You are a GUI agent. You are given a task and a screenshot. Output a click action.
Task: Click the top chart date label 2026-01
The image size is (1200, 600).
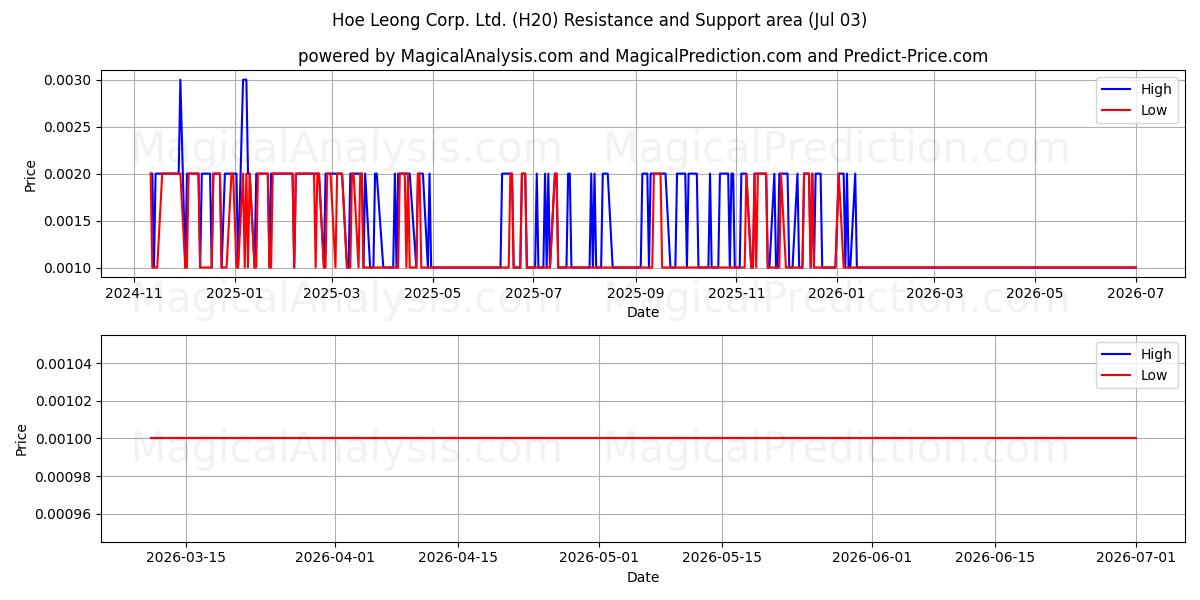pos(837,293)
